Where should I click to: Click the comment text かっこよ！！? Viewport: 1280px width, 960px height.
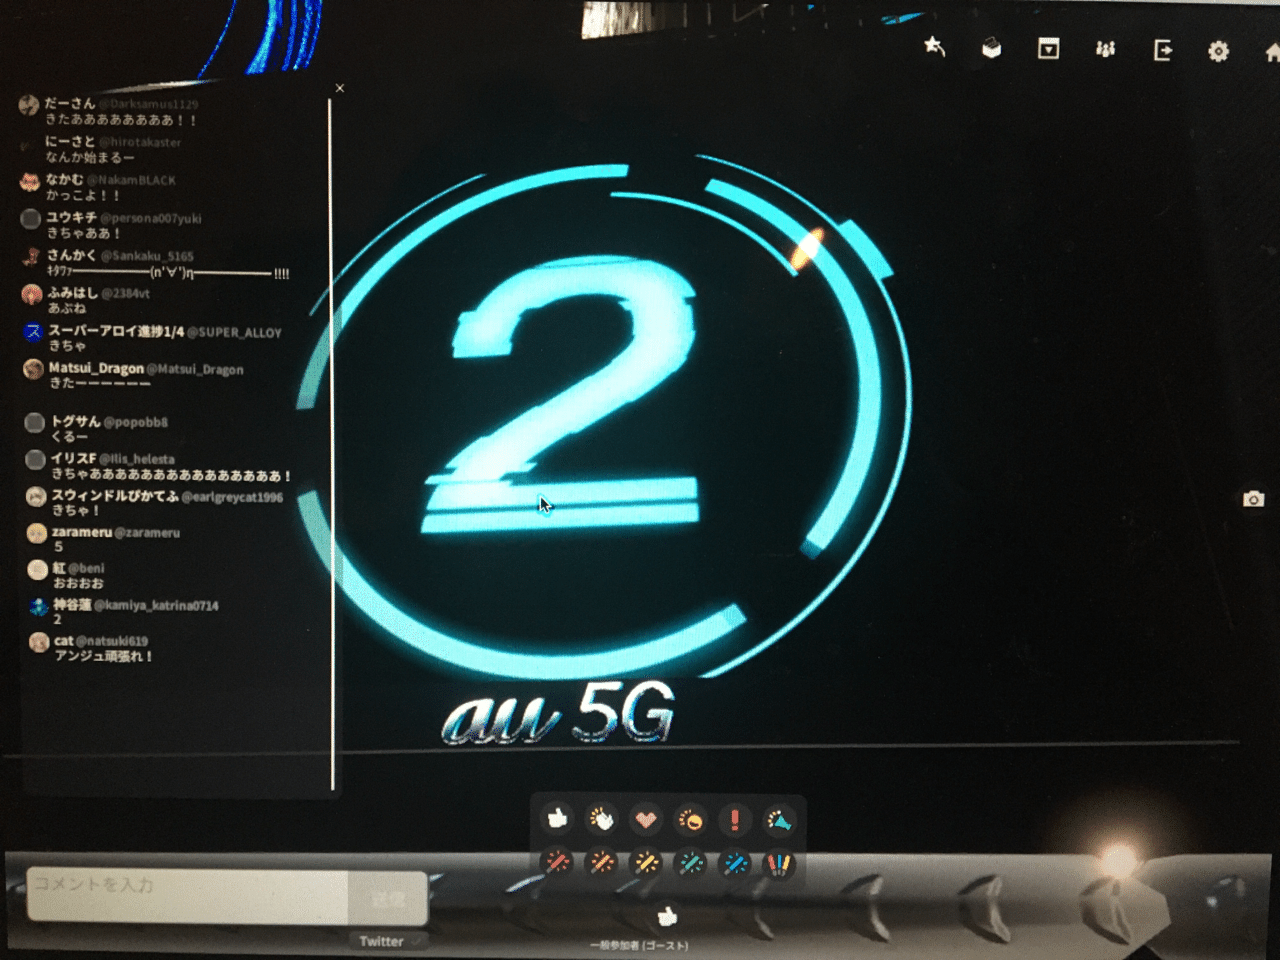click(x=83, y=196)
